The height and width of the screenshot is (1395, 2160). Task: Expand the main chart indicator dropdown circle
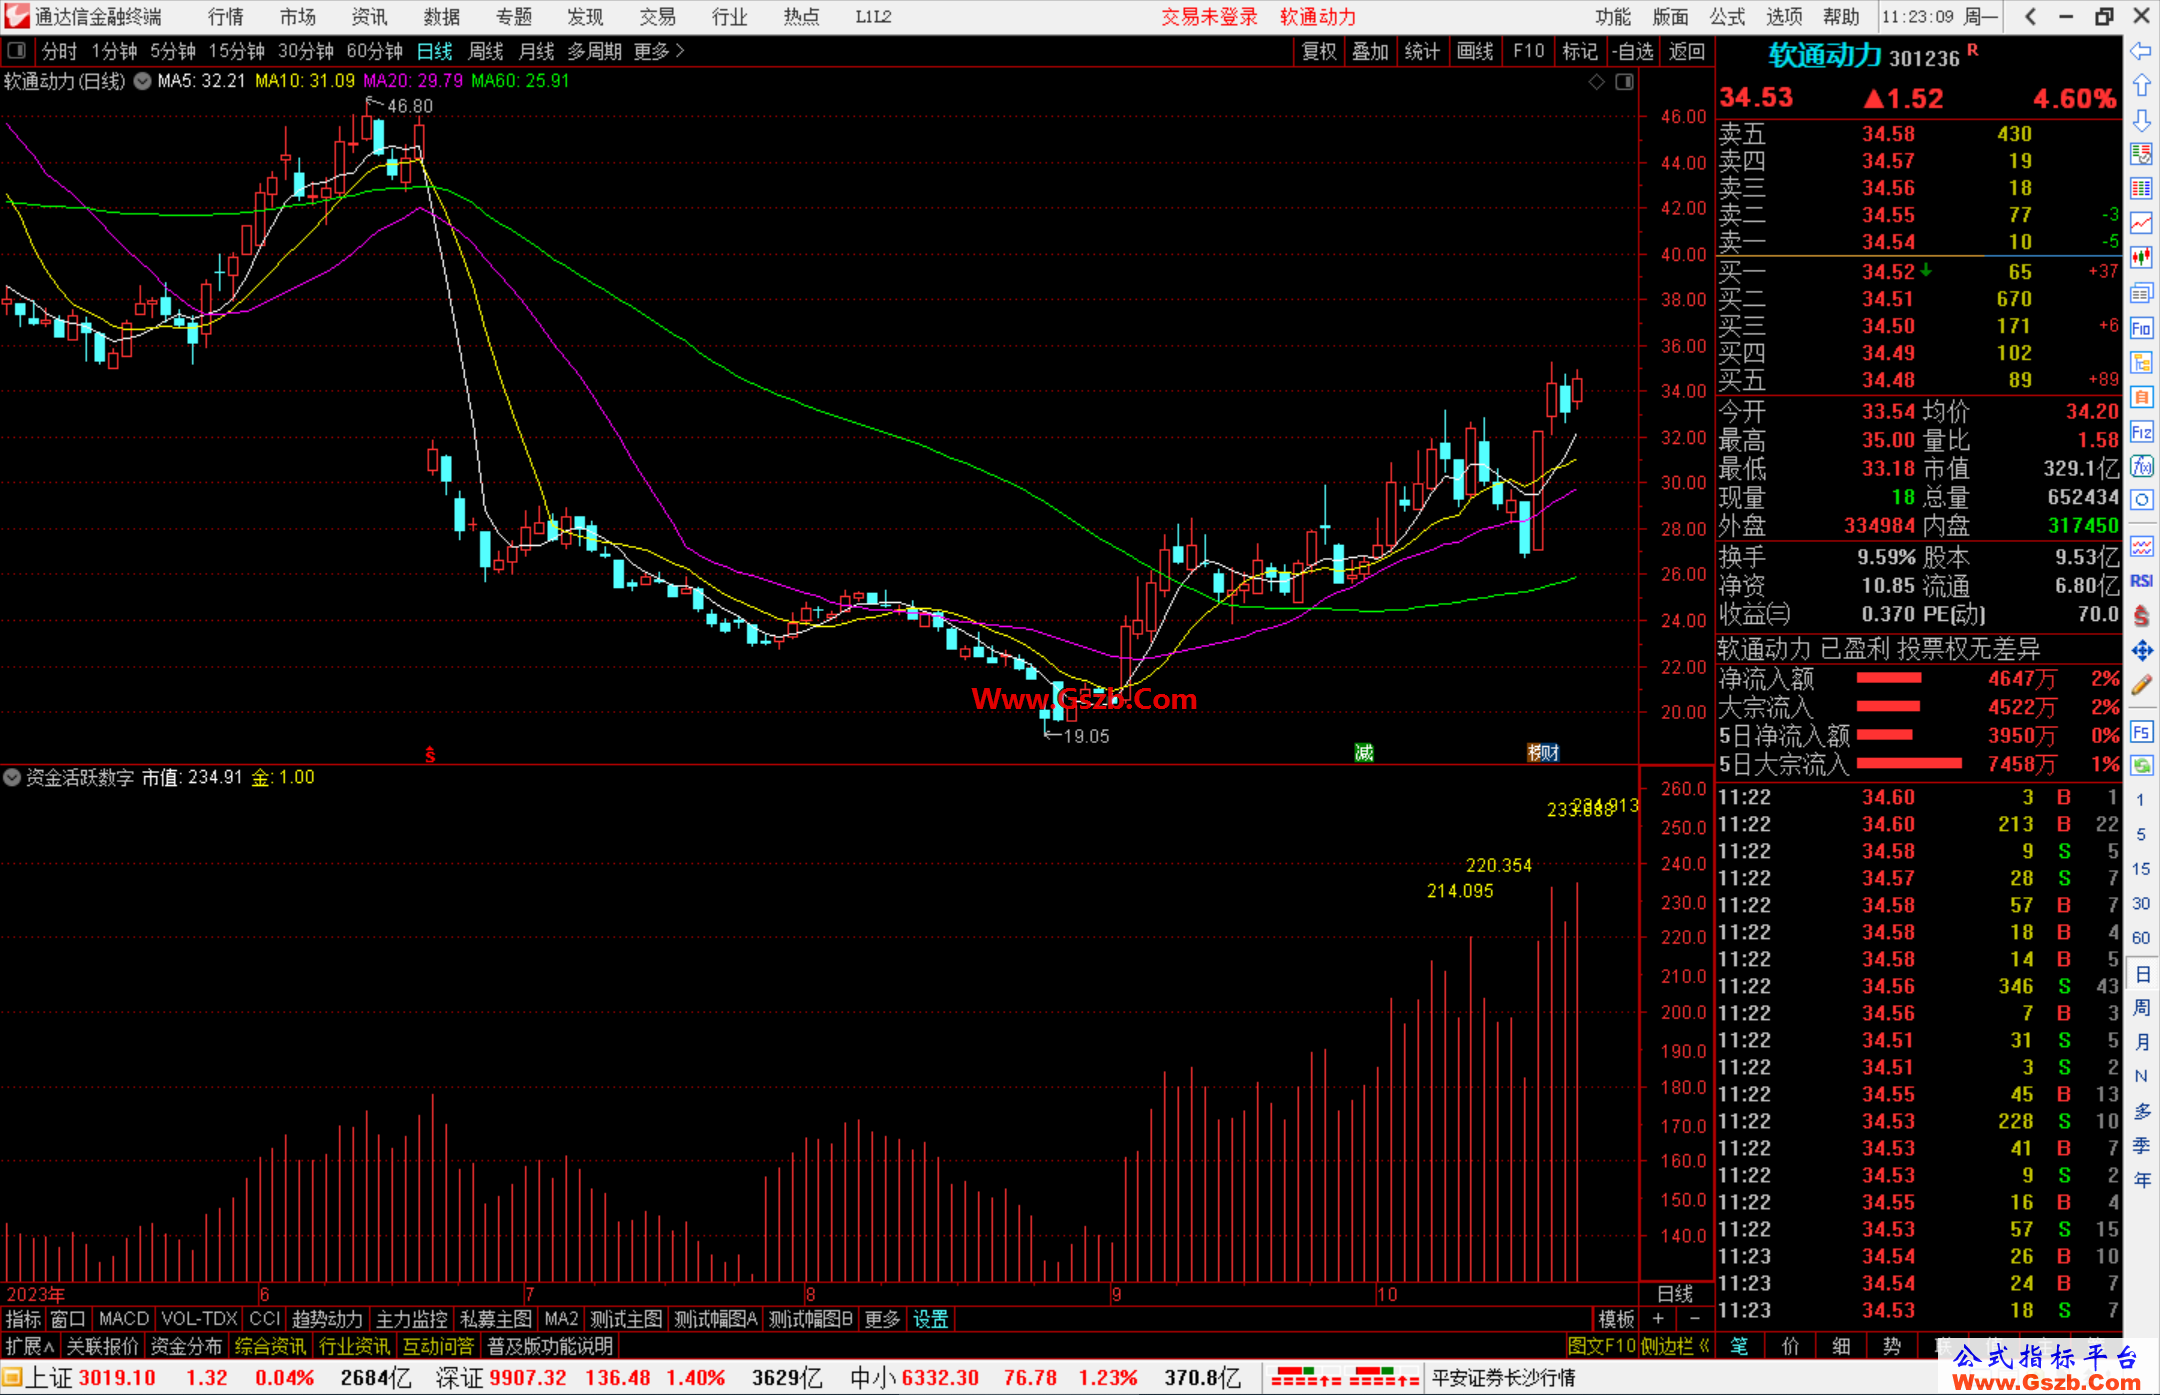point(143,81)
